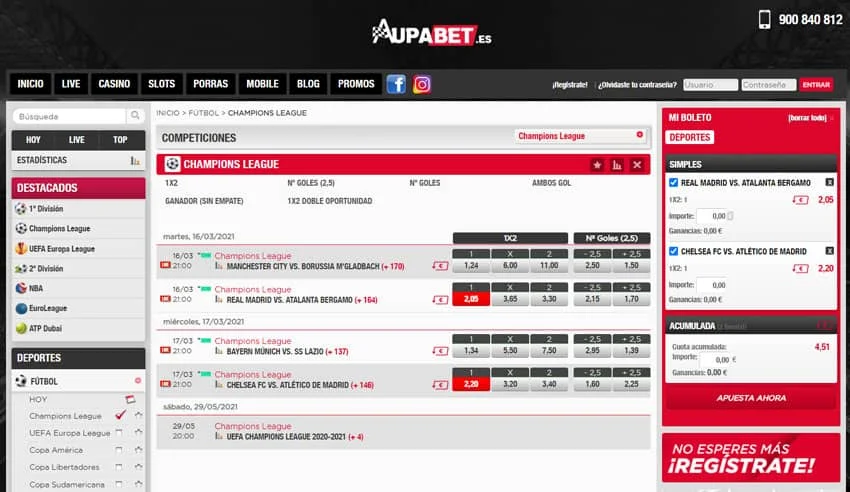850x492 pixels.
Task: Open stats icon for Bayern Múnich match
Action: click(x=219, y=351)
